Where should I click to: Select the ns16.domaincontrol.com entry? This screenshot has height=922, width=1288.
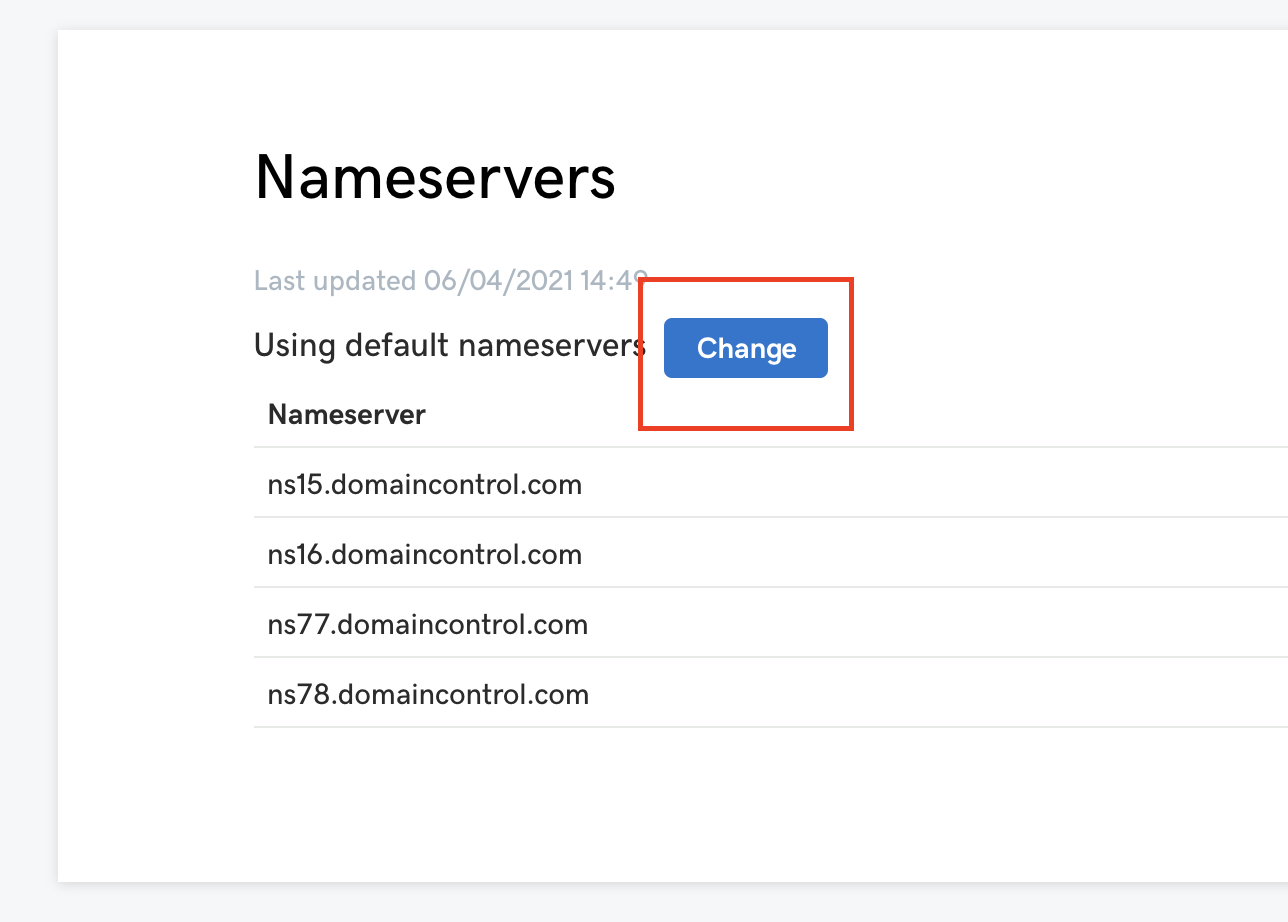tap(425, 555)
